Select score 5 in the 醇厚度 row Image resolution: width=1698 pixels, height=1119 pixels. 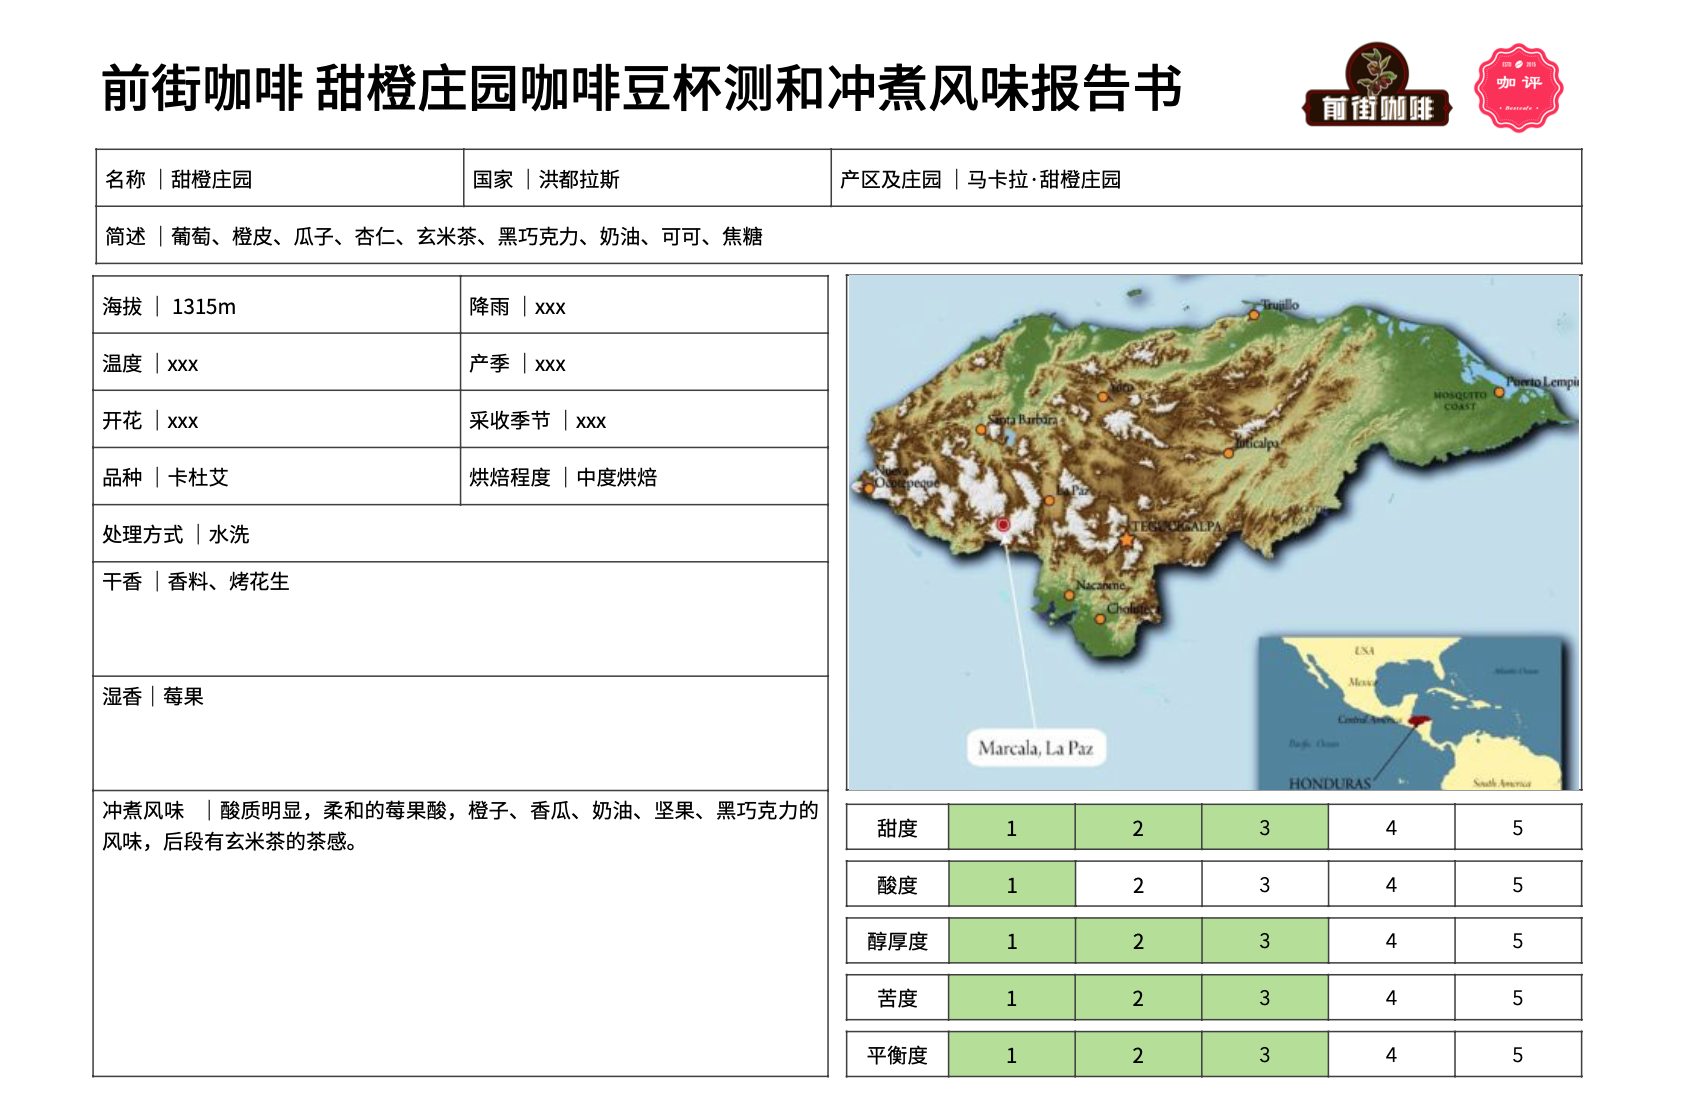pyautogui.click(x=1516, y=941)
